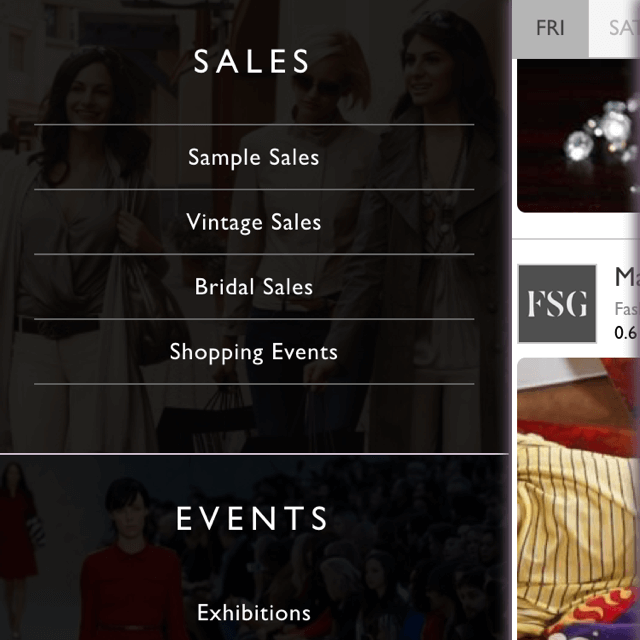Viewport: 640px width, 640px height.
Task: Open the Sample Sales category
Action: pyautogui.click(x=253, y=157)
